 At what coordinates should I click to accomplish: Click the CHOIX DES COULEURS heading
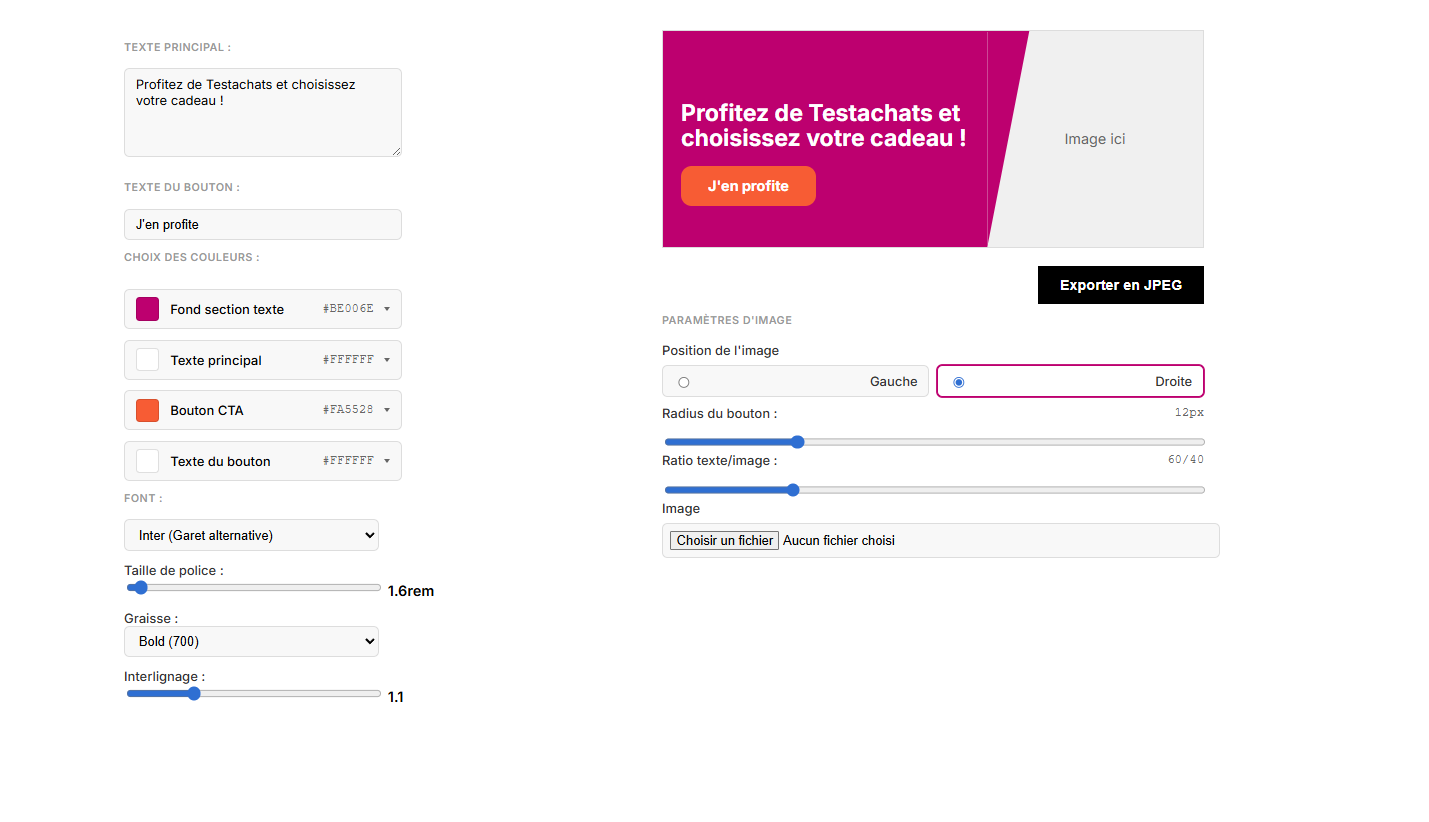pyautogui.click(x=192, y=257)
